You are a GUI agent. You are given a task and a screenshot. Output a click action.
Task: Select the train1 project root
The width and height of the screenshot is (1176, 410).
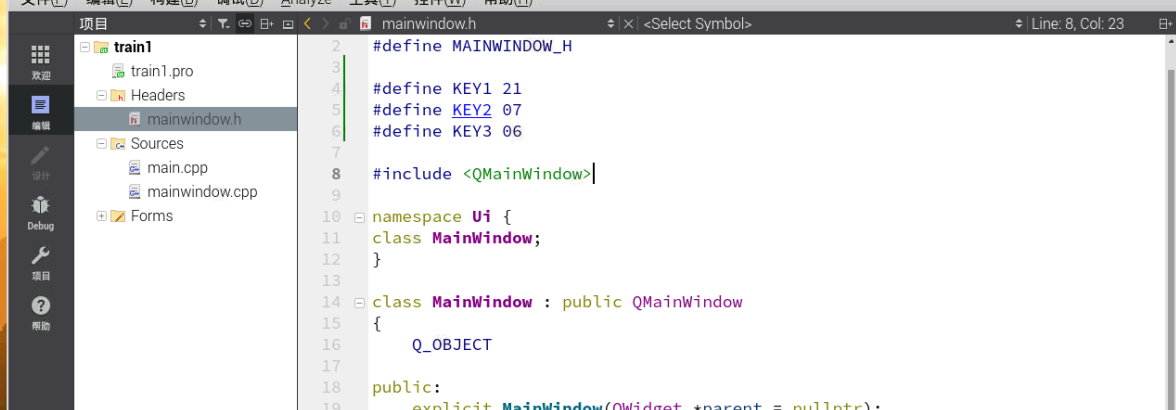[133, 47]
